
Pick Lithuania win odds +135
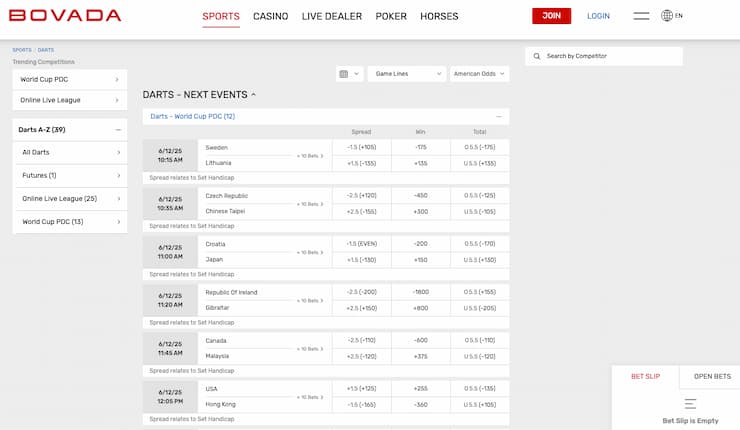[420, 163]
